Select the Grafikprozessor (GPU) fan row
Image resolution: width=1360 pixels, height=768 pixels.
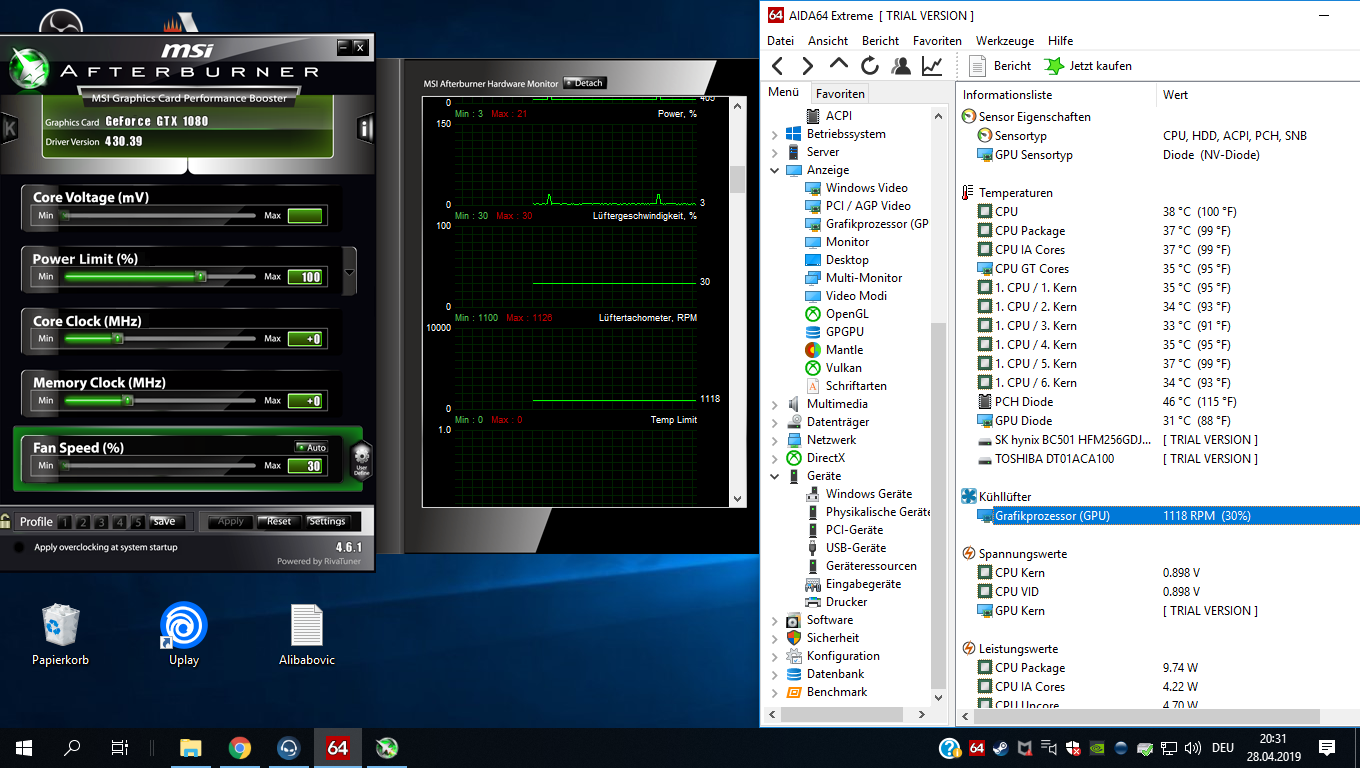(1158, 516)
